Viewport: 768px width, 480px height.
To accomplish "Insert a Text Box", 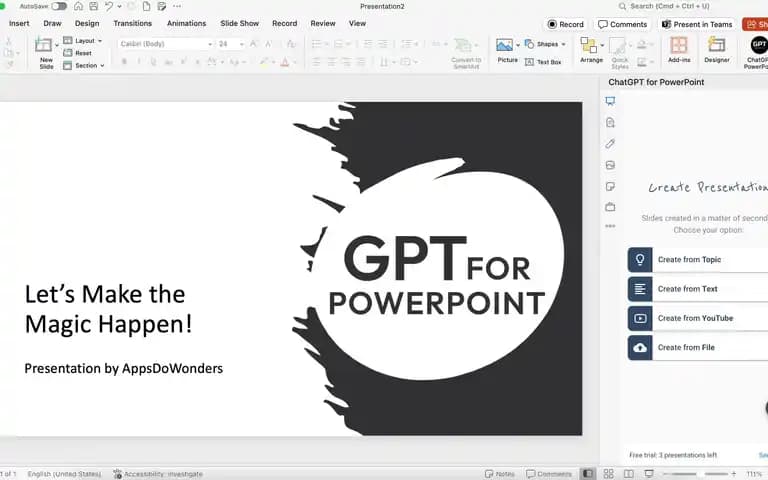I will pos(543,62).
